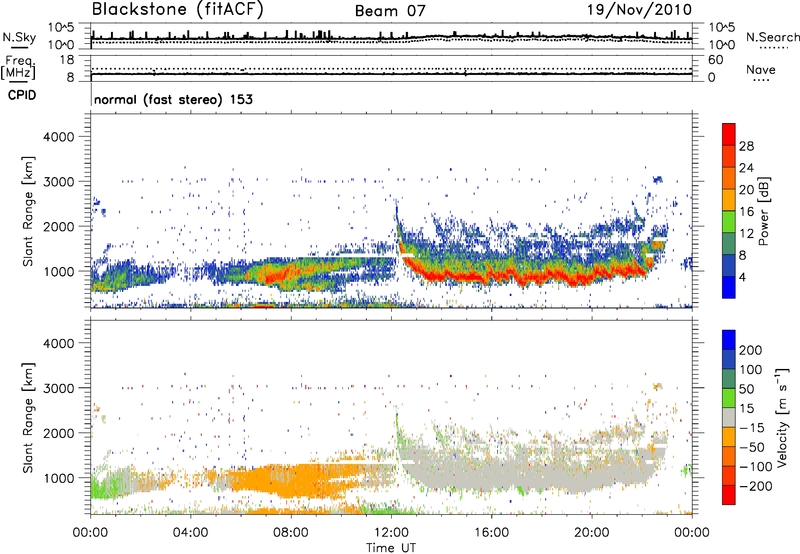The width and height of the screenshot is (800, 554).
Task: Click the "200" label on the Velocity color bar
Action: click(751, 350)
